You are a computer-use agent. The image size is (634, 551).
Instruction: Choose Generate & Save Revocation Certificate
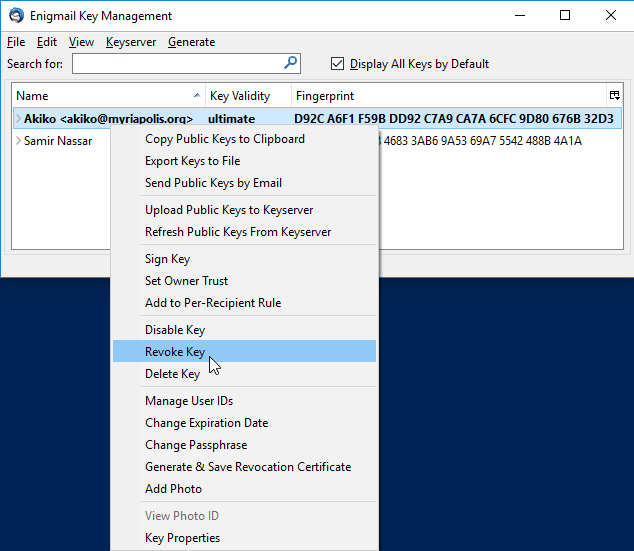pyautogui.click(x=244, y=467)
